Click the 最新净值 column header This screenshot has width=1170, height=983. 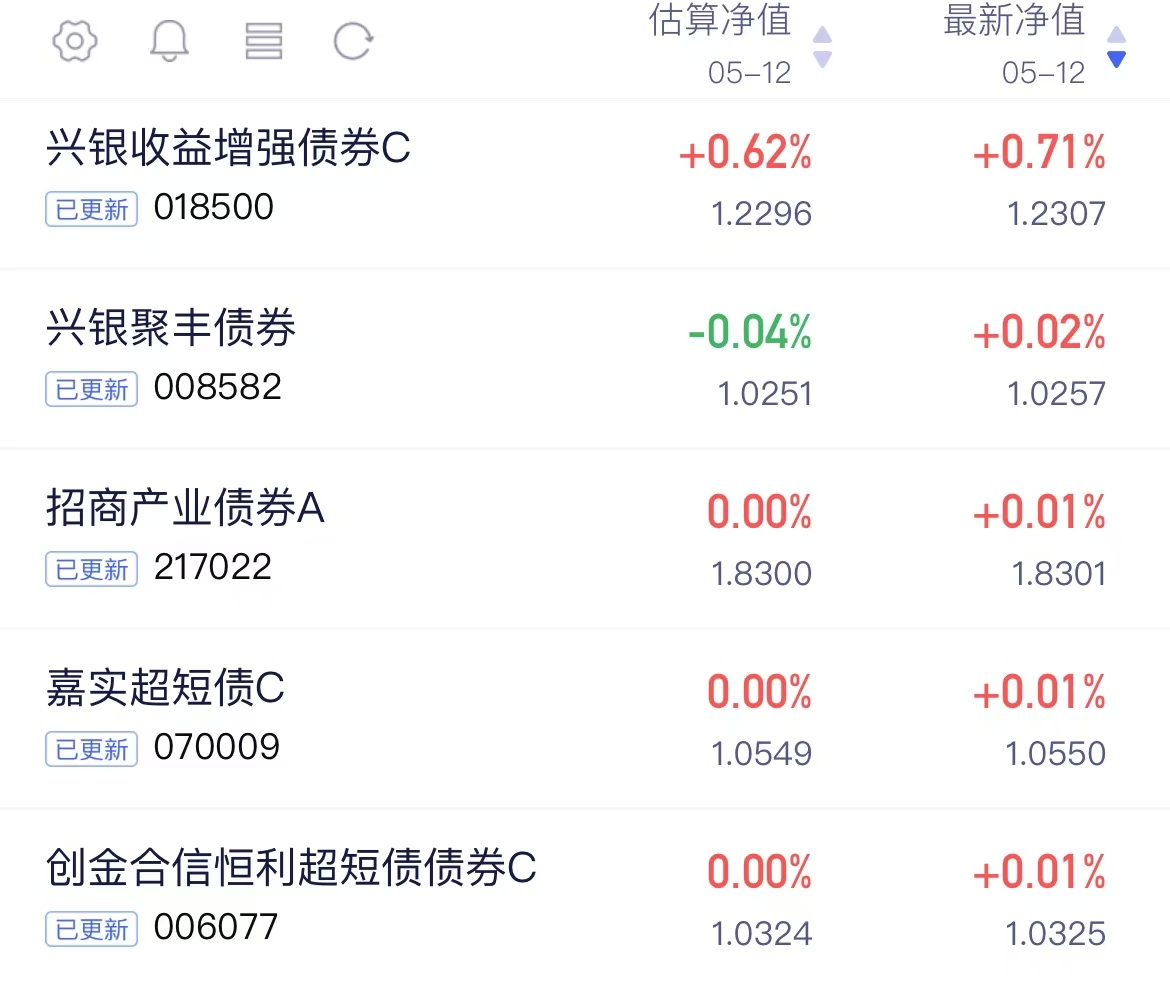1014,20
